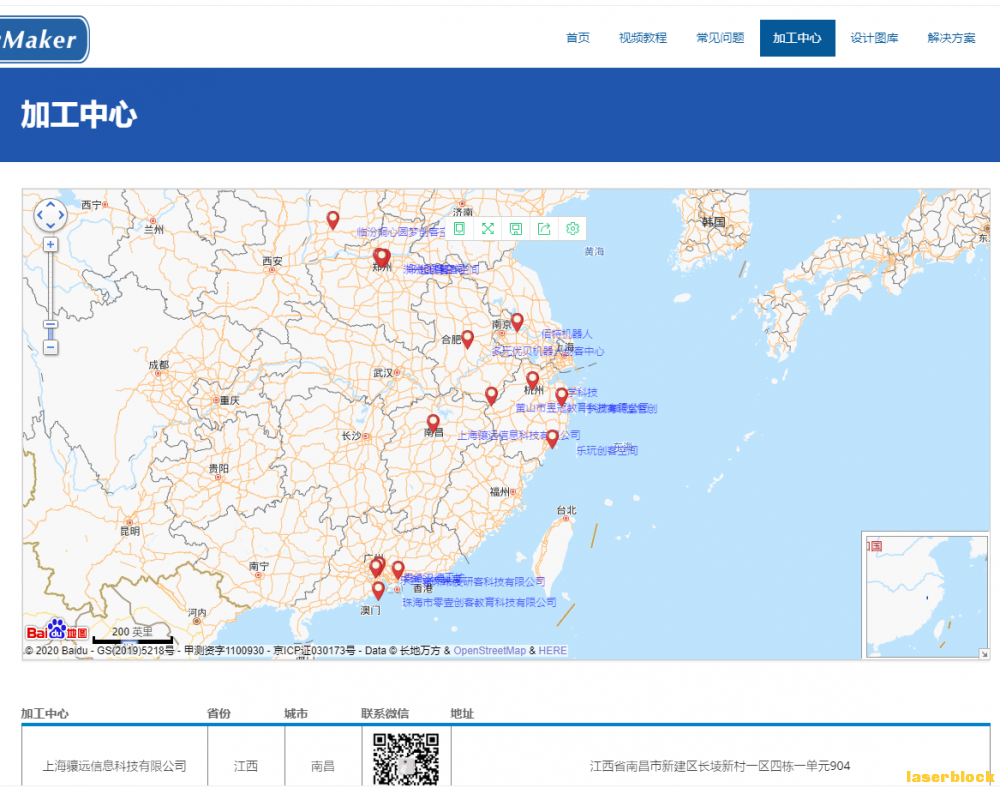Click the 上海骧远信息科技有限公司 table cell

(115, 766)
